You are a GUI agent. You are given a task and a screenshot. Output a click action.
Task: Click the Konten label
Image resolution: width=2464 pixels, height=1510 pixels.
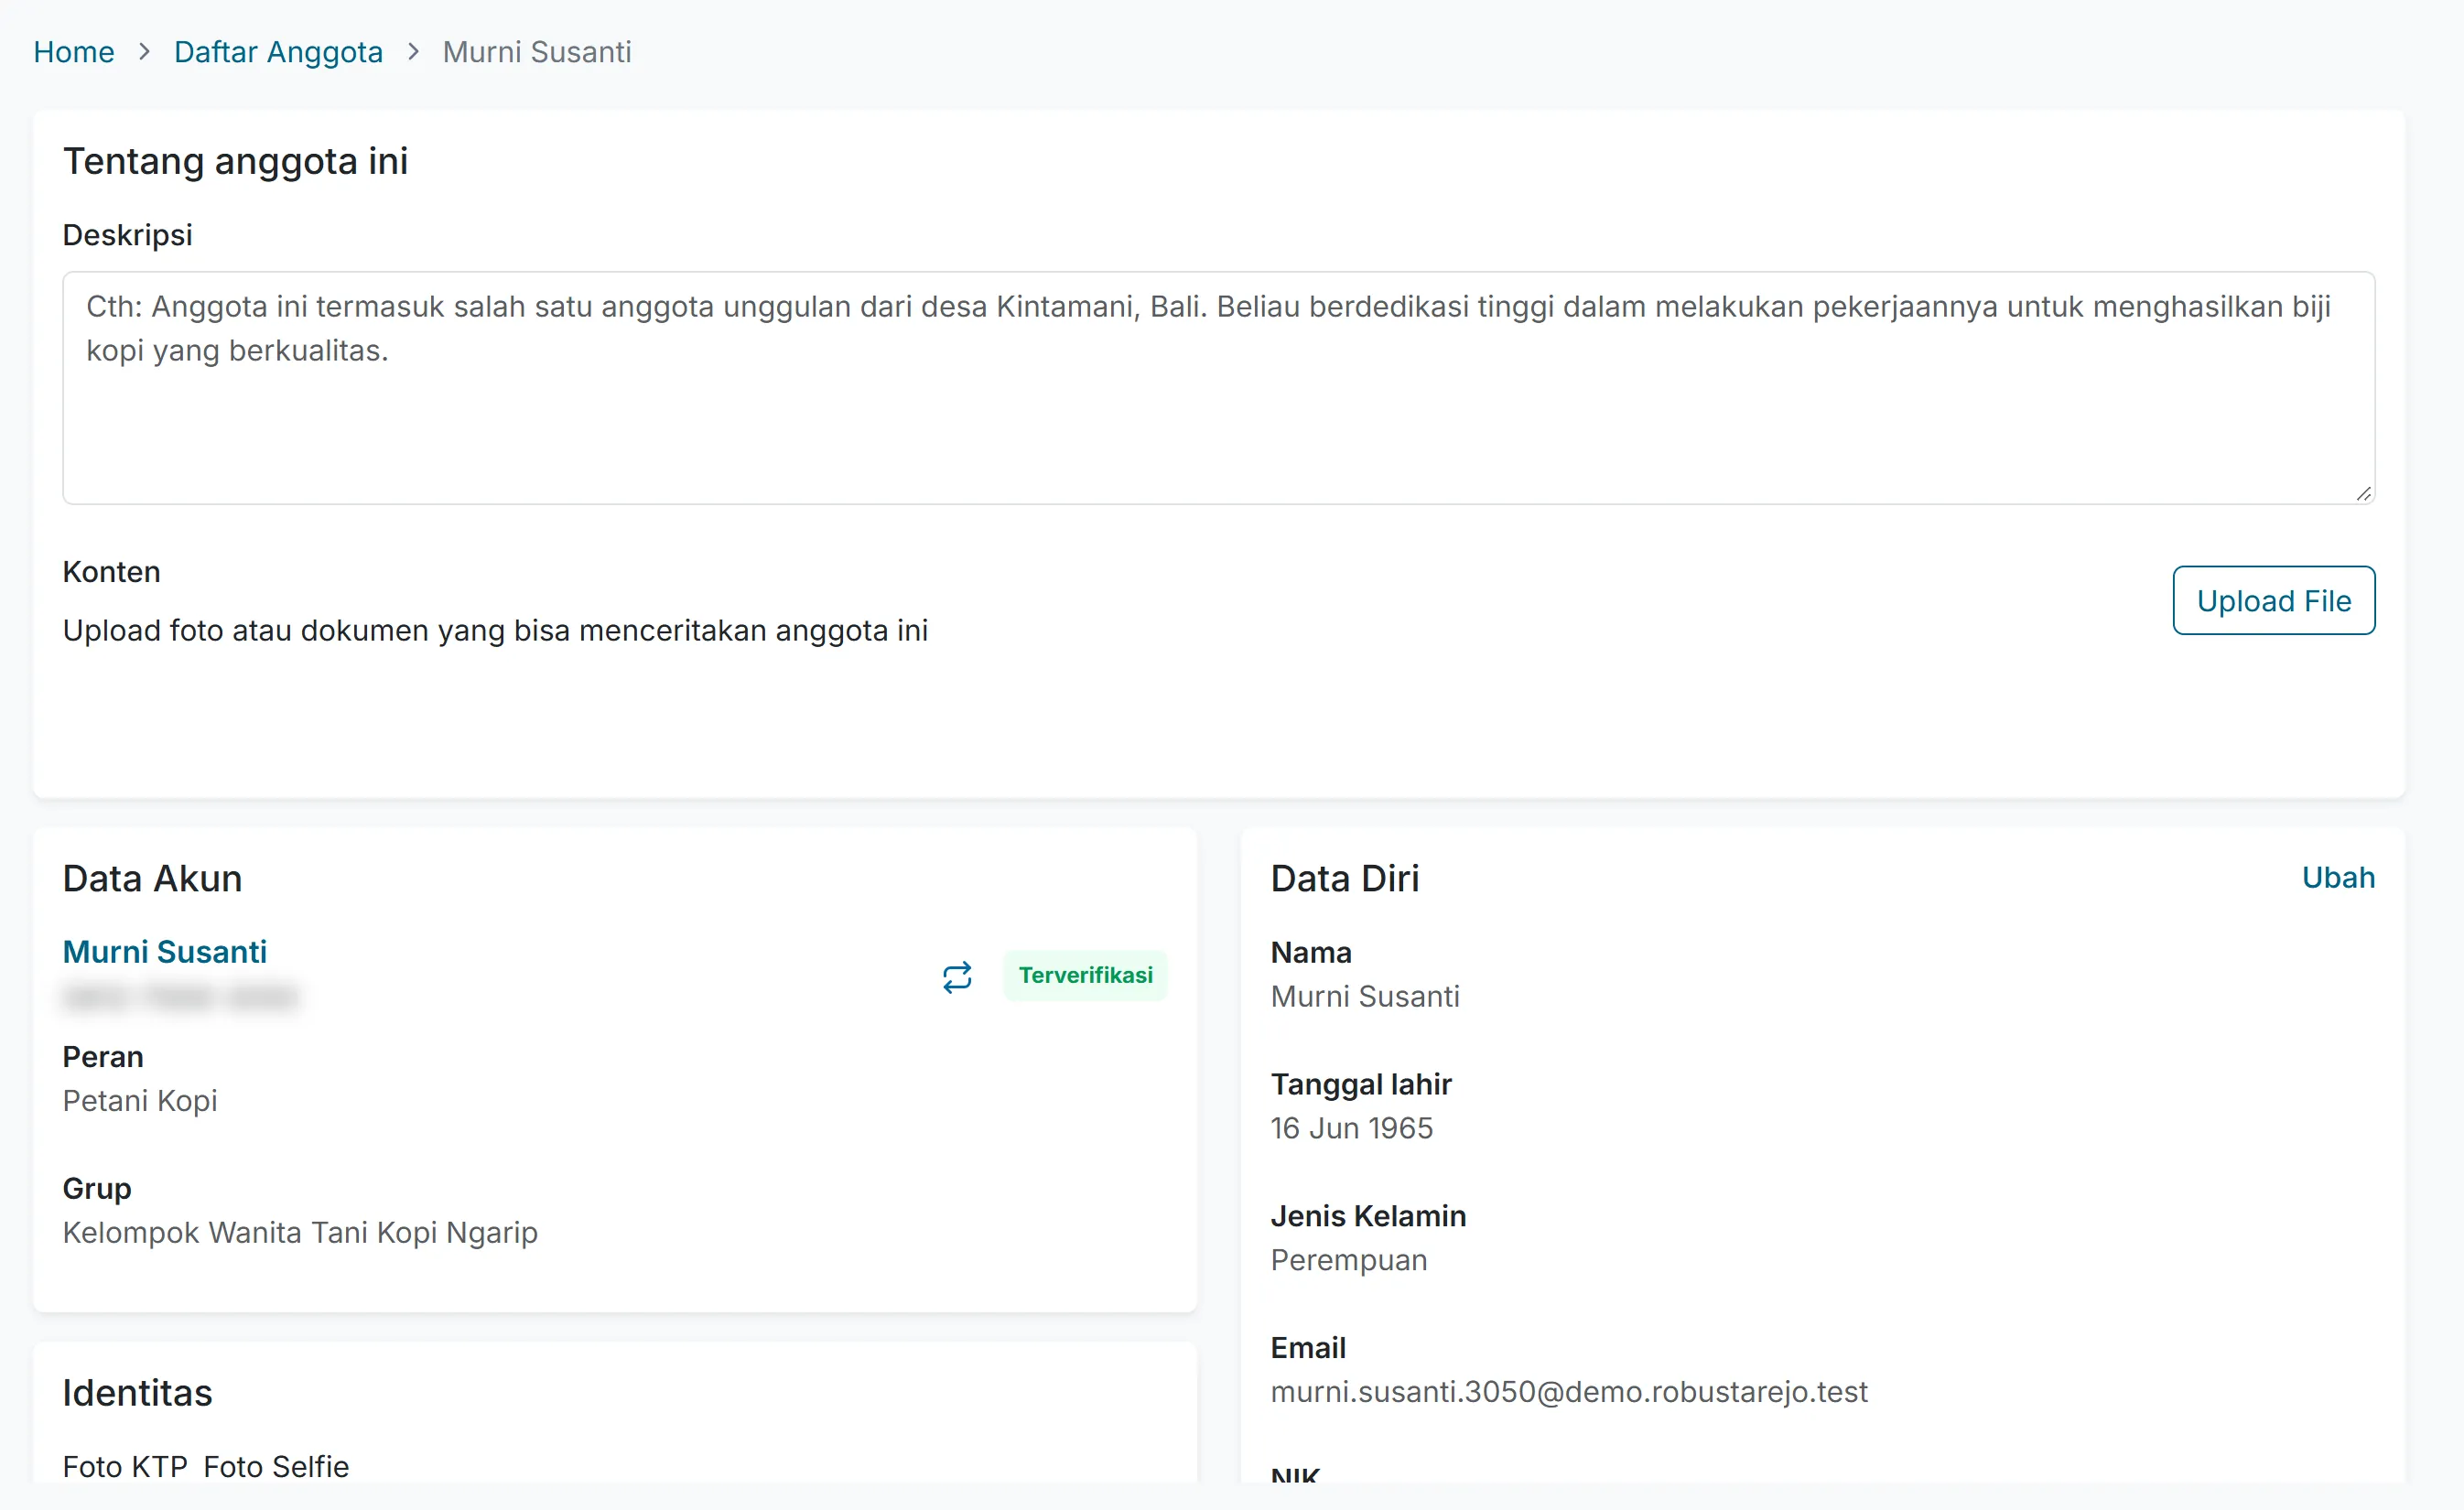pyautogui.click(x=111, y=571)
